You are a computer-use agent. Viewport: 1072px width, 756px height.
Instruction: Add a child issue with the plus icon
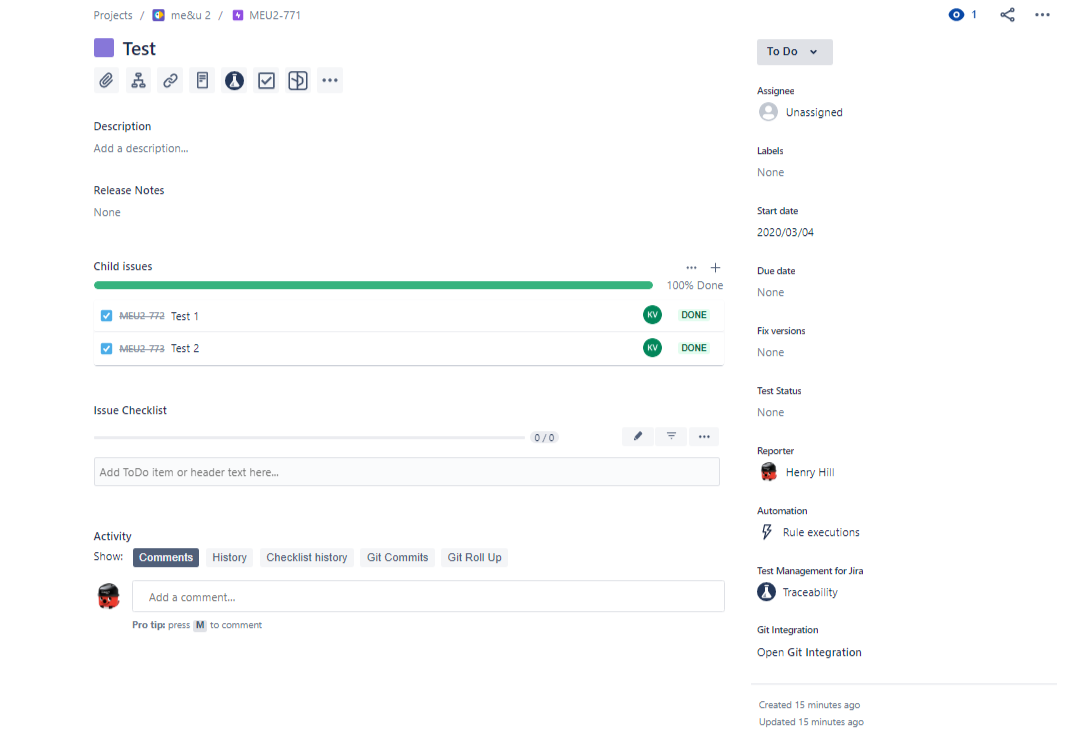[715, 268]
